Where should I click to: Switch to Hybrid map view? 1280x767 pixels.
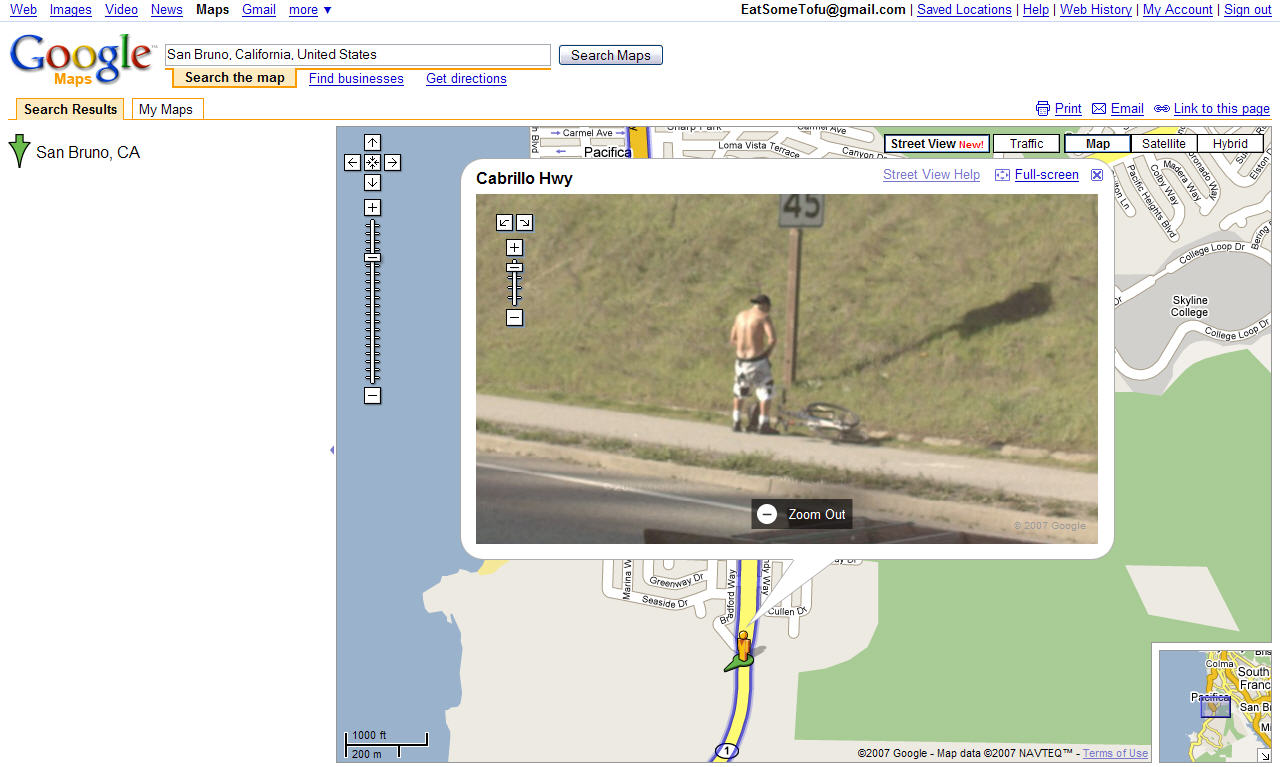click(1230, 144)
